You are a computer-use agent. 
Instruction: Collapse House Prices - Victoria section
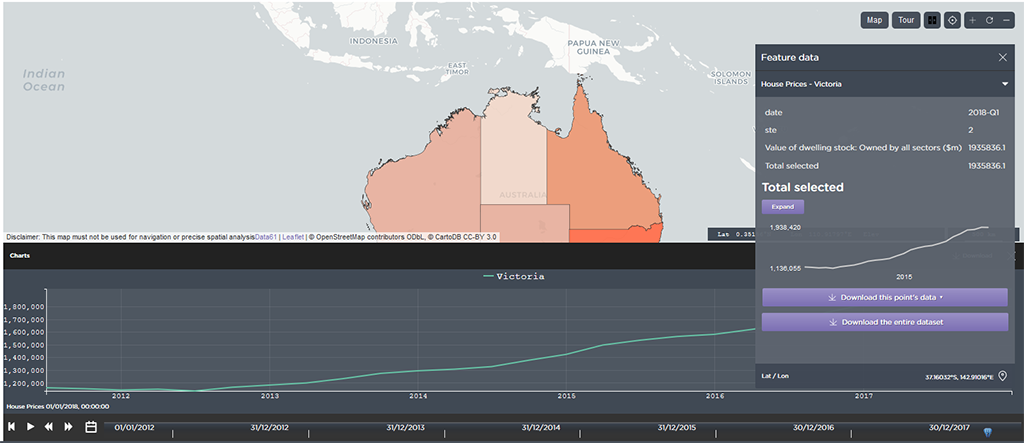(1004, 84)
